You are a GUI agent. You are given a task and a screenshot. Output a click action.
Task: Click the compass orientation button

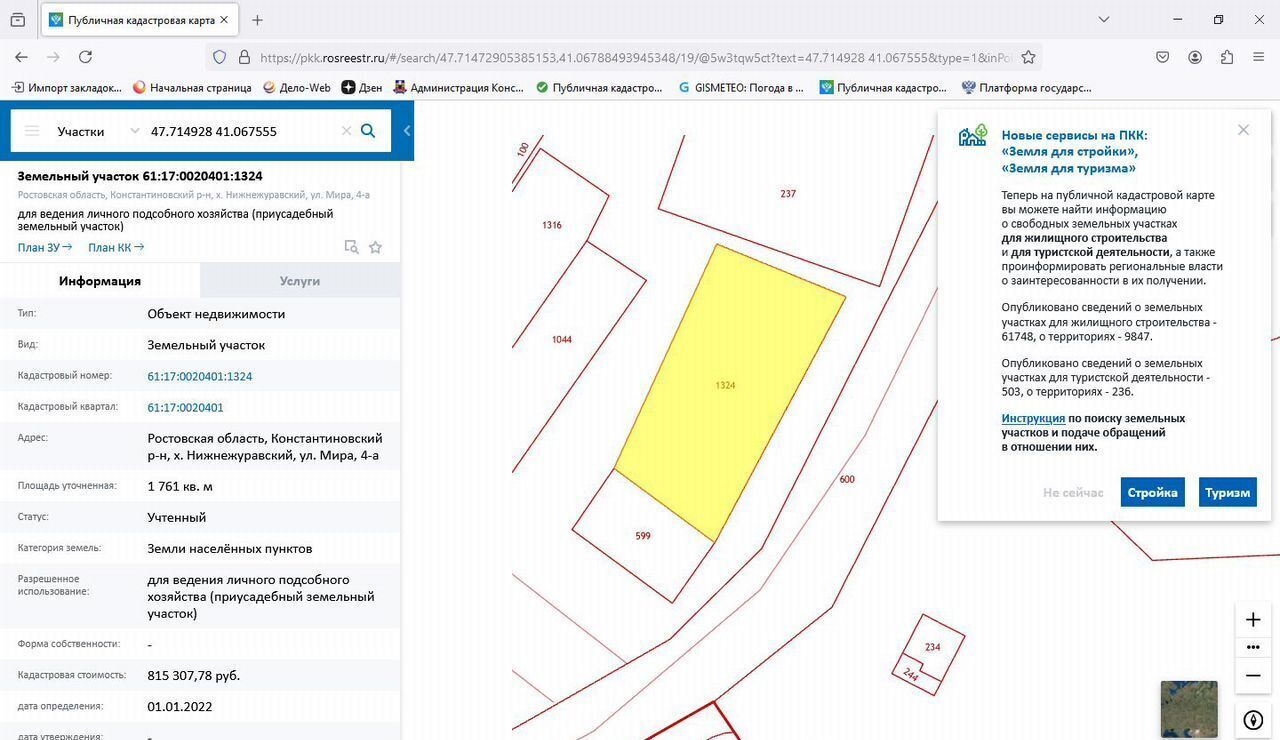[x=1253, y=720]
